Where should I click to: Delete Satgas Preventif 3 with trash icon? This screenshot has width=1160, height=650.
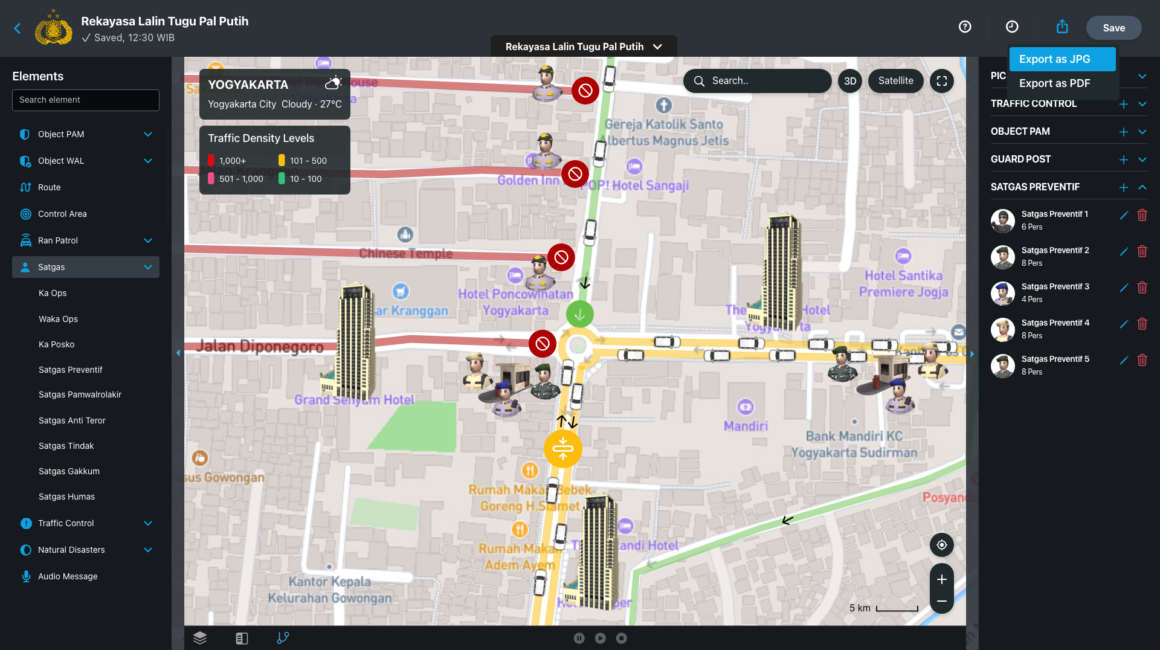(x=1142, y=287)
